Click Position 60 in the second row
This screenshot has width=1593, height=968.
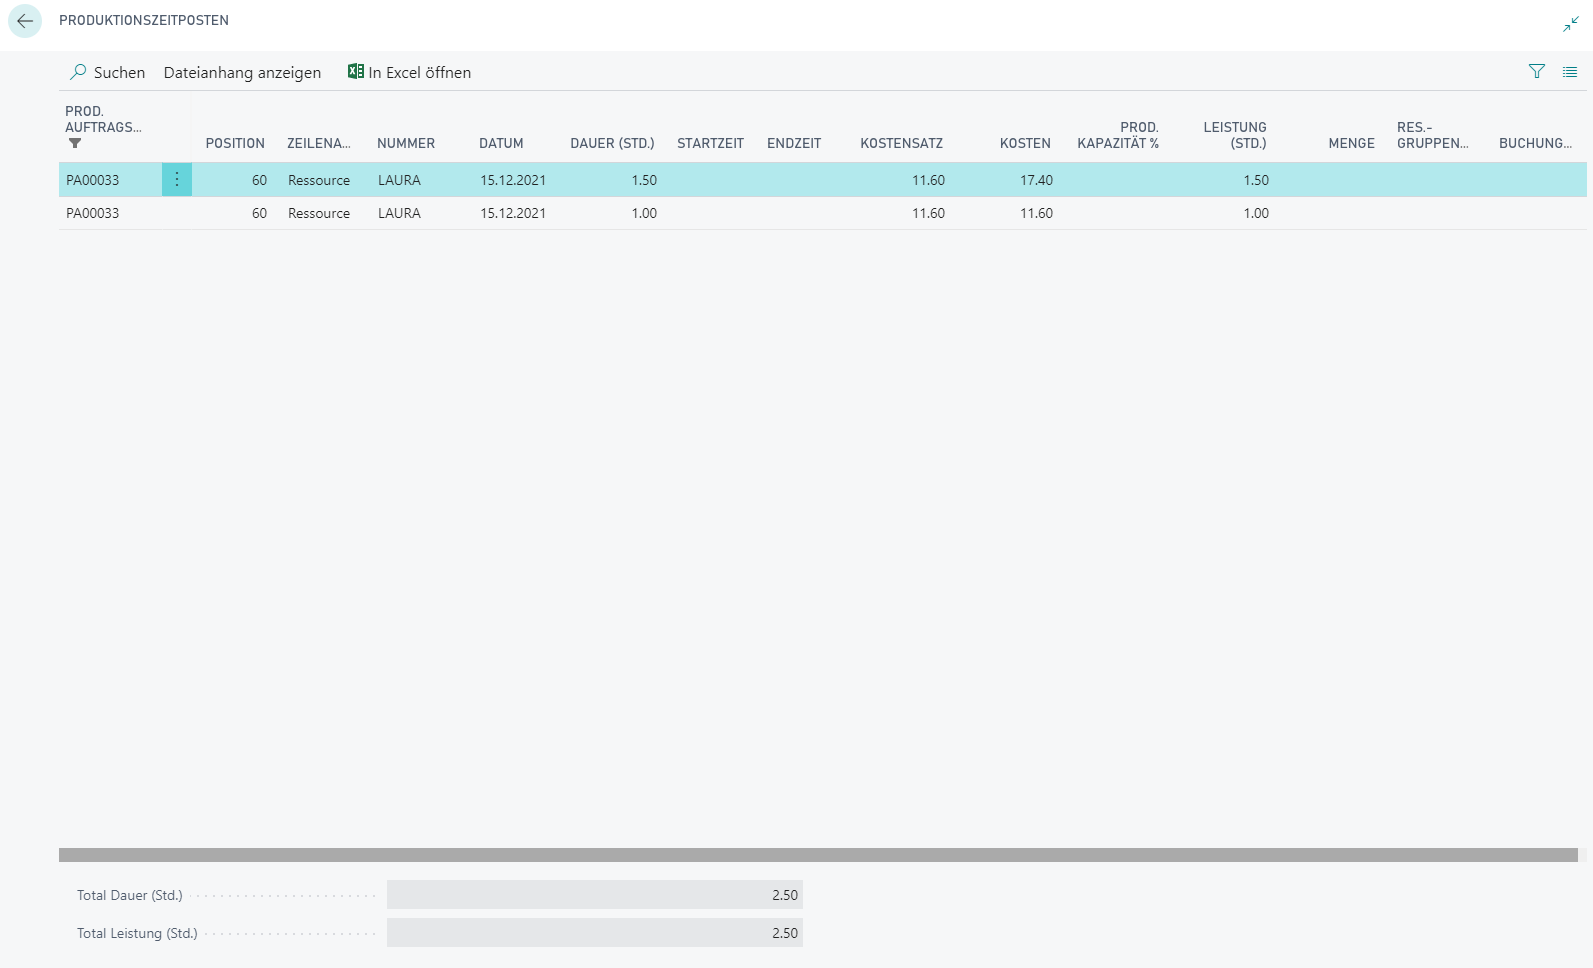pyautogui.click(x=259, y=213)
